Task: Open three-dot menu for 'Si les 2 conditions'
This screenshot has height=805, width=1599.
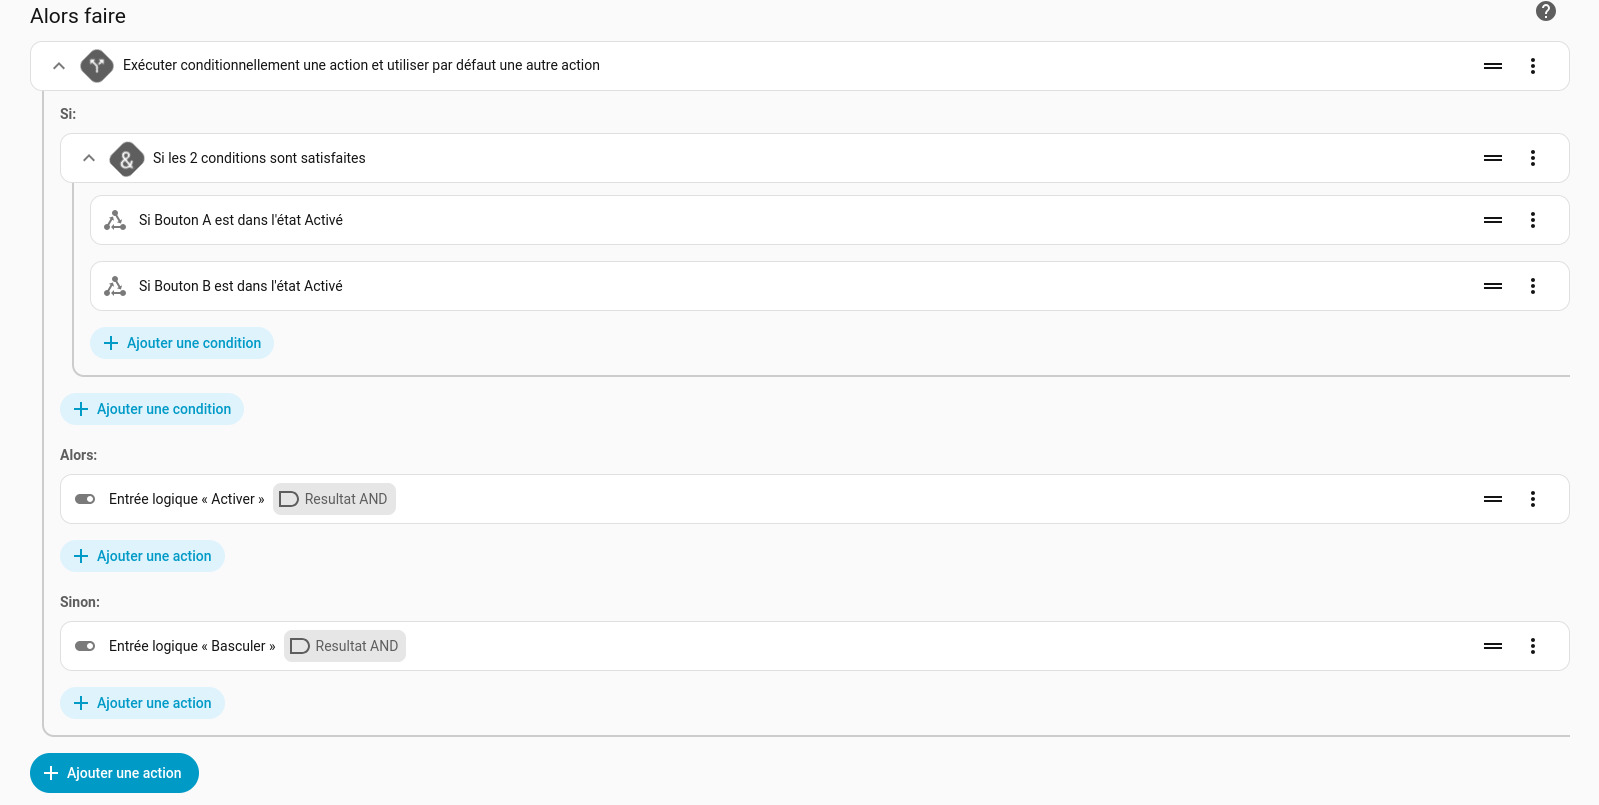Action: click(1532, 158)
